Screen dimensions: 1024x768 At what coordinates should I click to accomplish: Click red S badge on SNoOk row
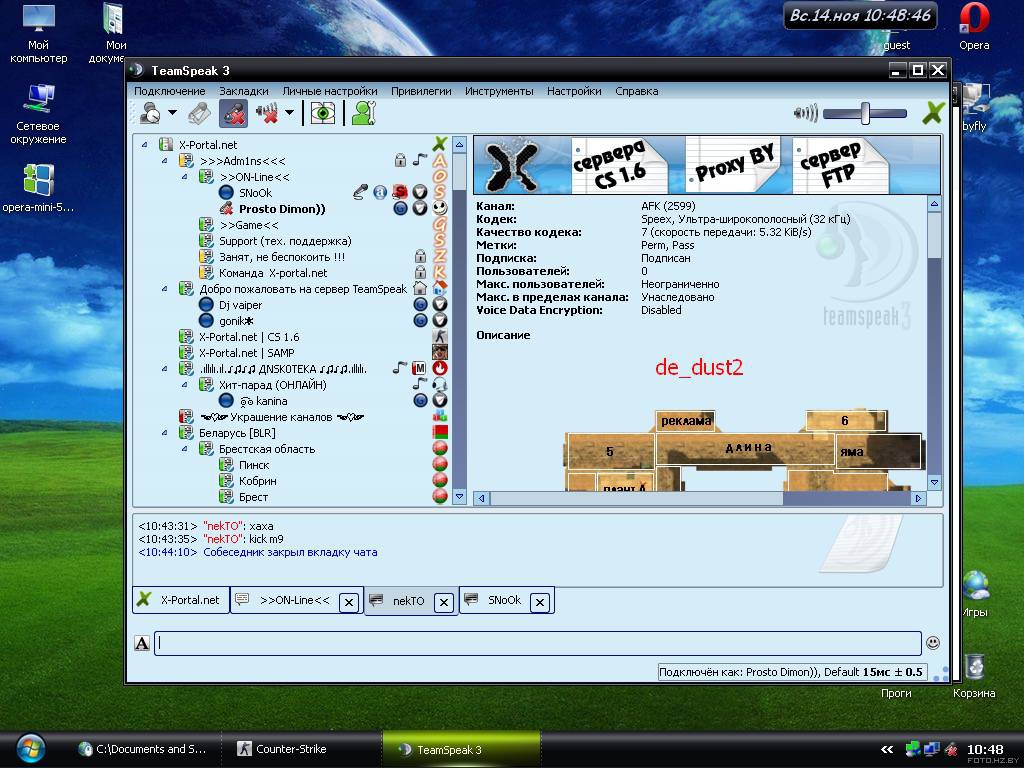click(400, 192)
